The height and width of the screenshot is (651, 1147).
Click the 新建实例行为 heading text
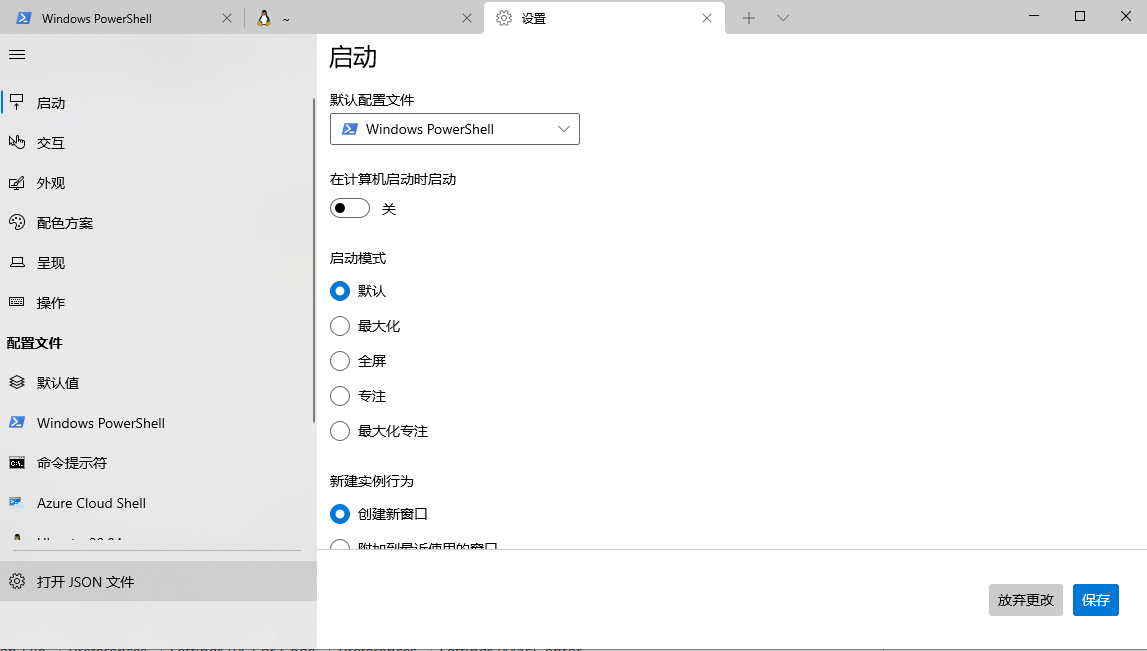click(x=372, y=481)
